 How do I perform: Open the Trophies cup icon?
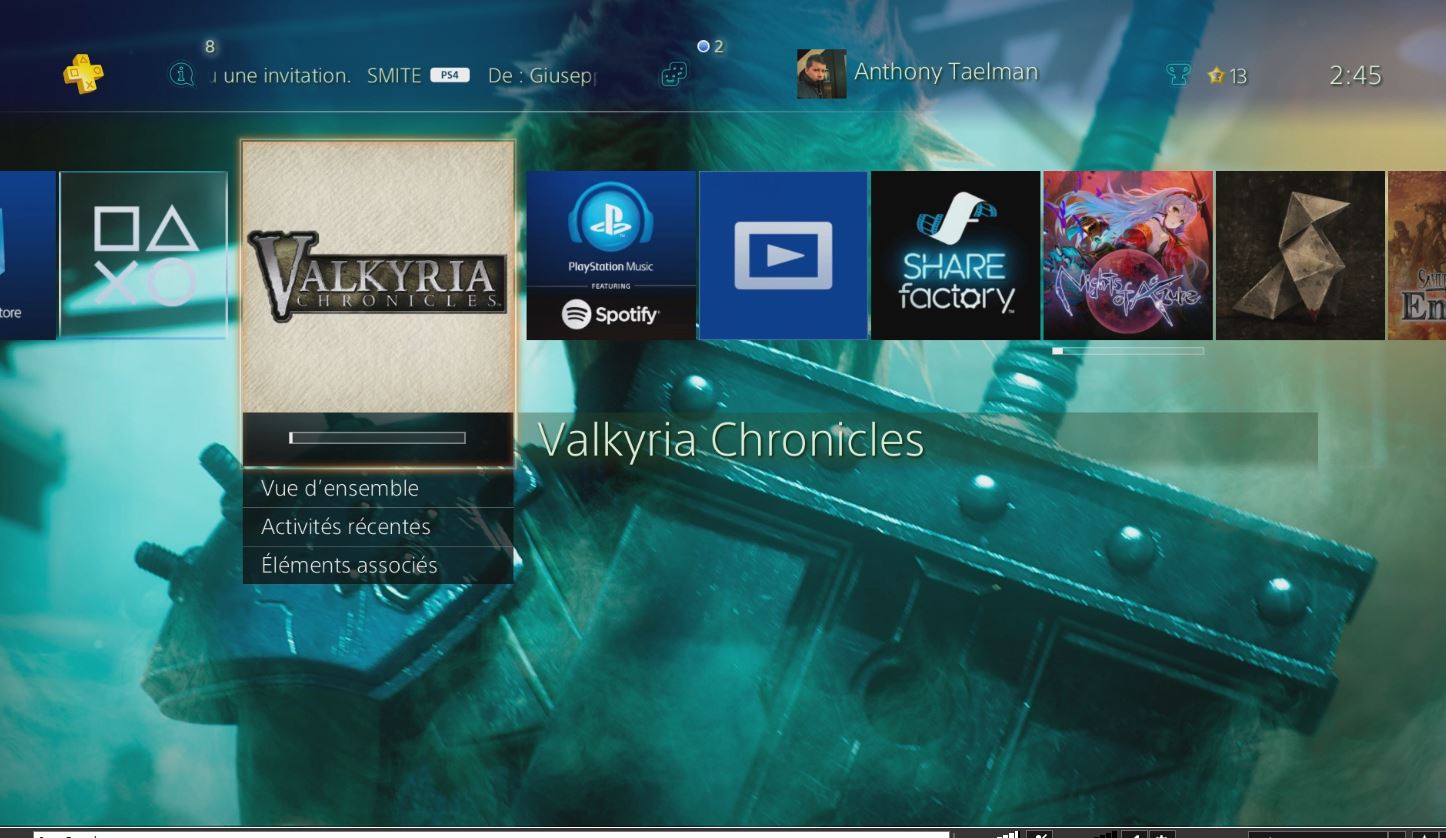coord(1178,75)
